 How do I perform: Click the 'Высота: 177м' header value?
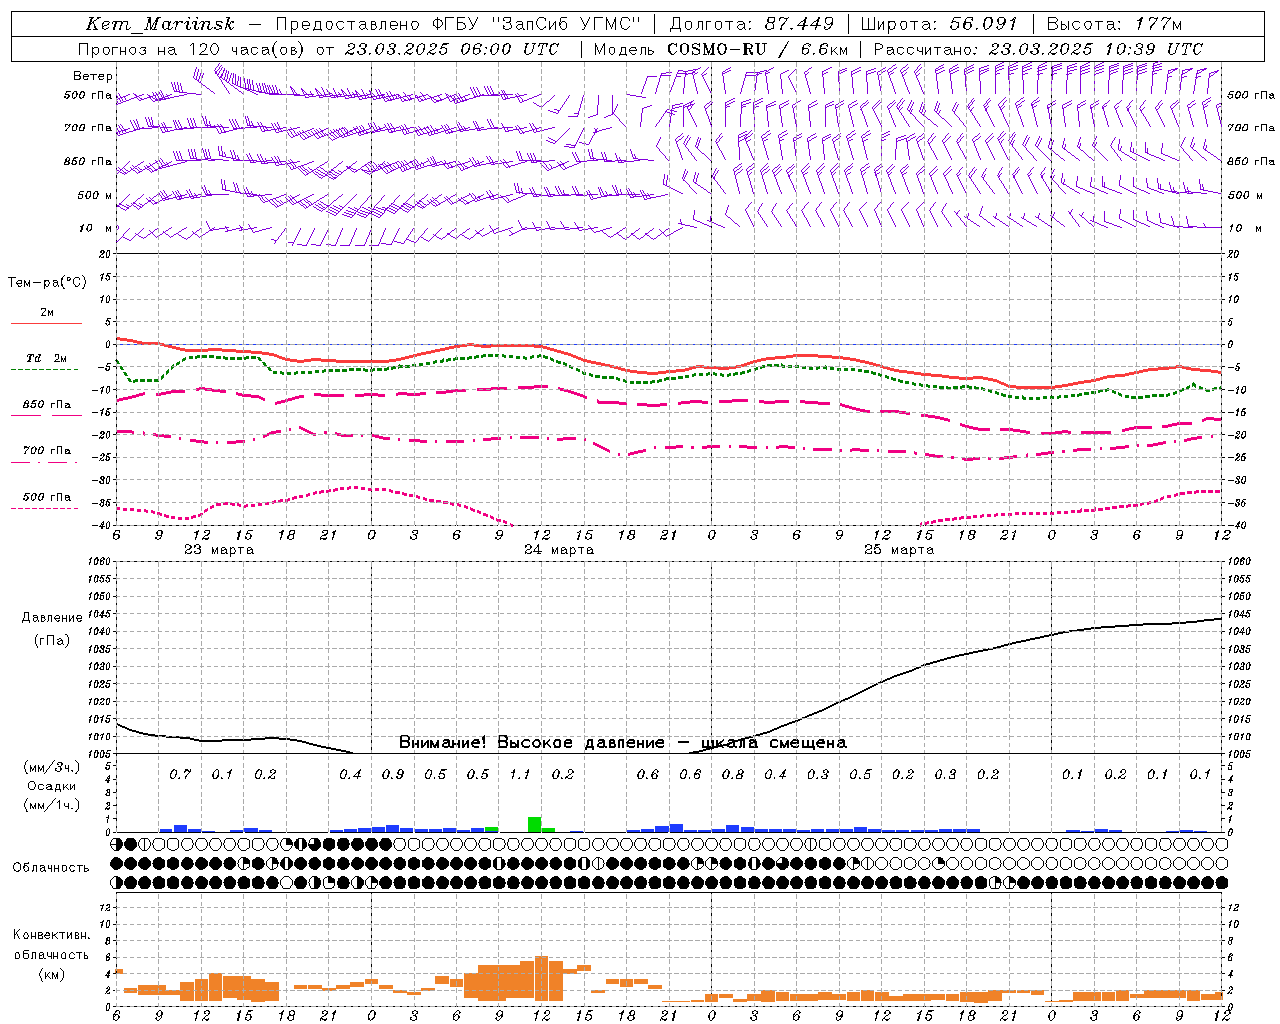point(1114,24)
